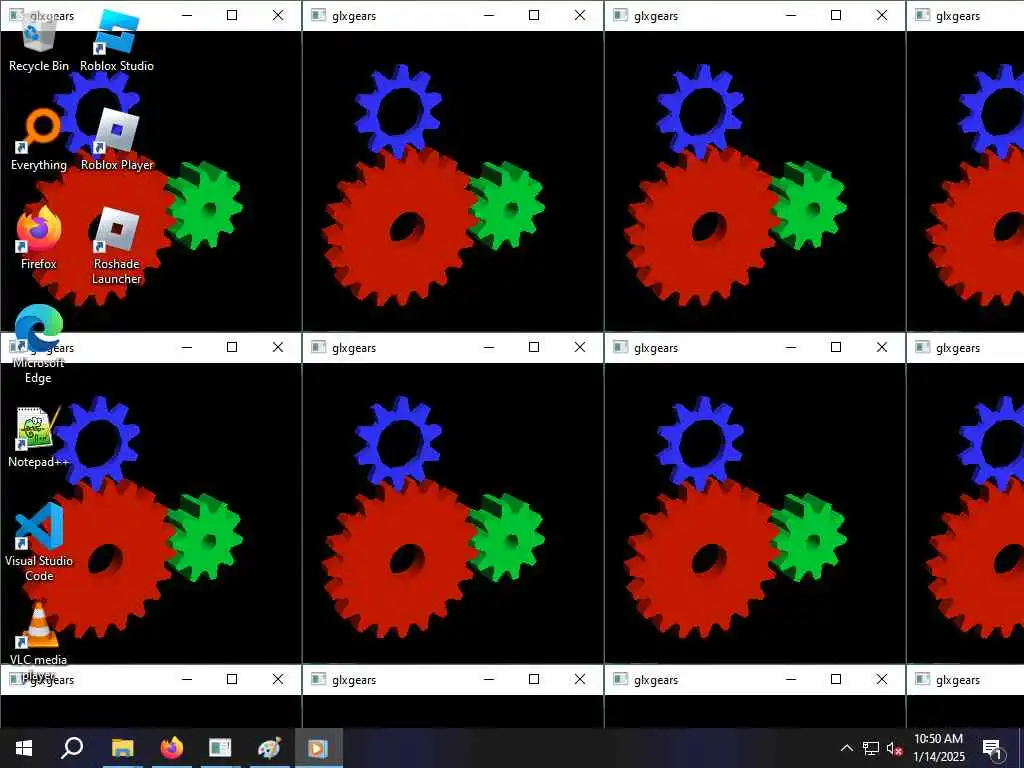This screenshot has height=768, width=1024.
Task: Open File Explorer from the taskbar
Action: tap(122, 748)
